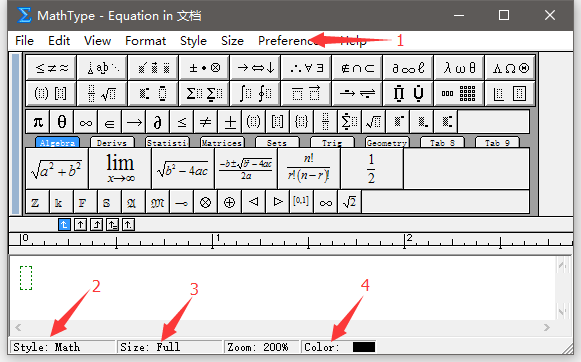
Task: Insert infinity symbol next to theta
Action: (x=86, y=122)
